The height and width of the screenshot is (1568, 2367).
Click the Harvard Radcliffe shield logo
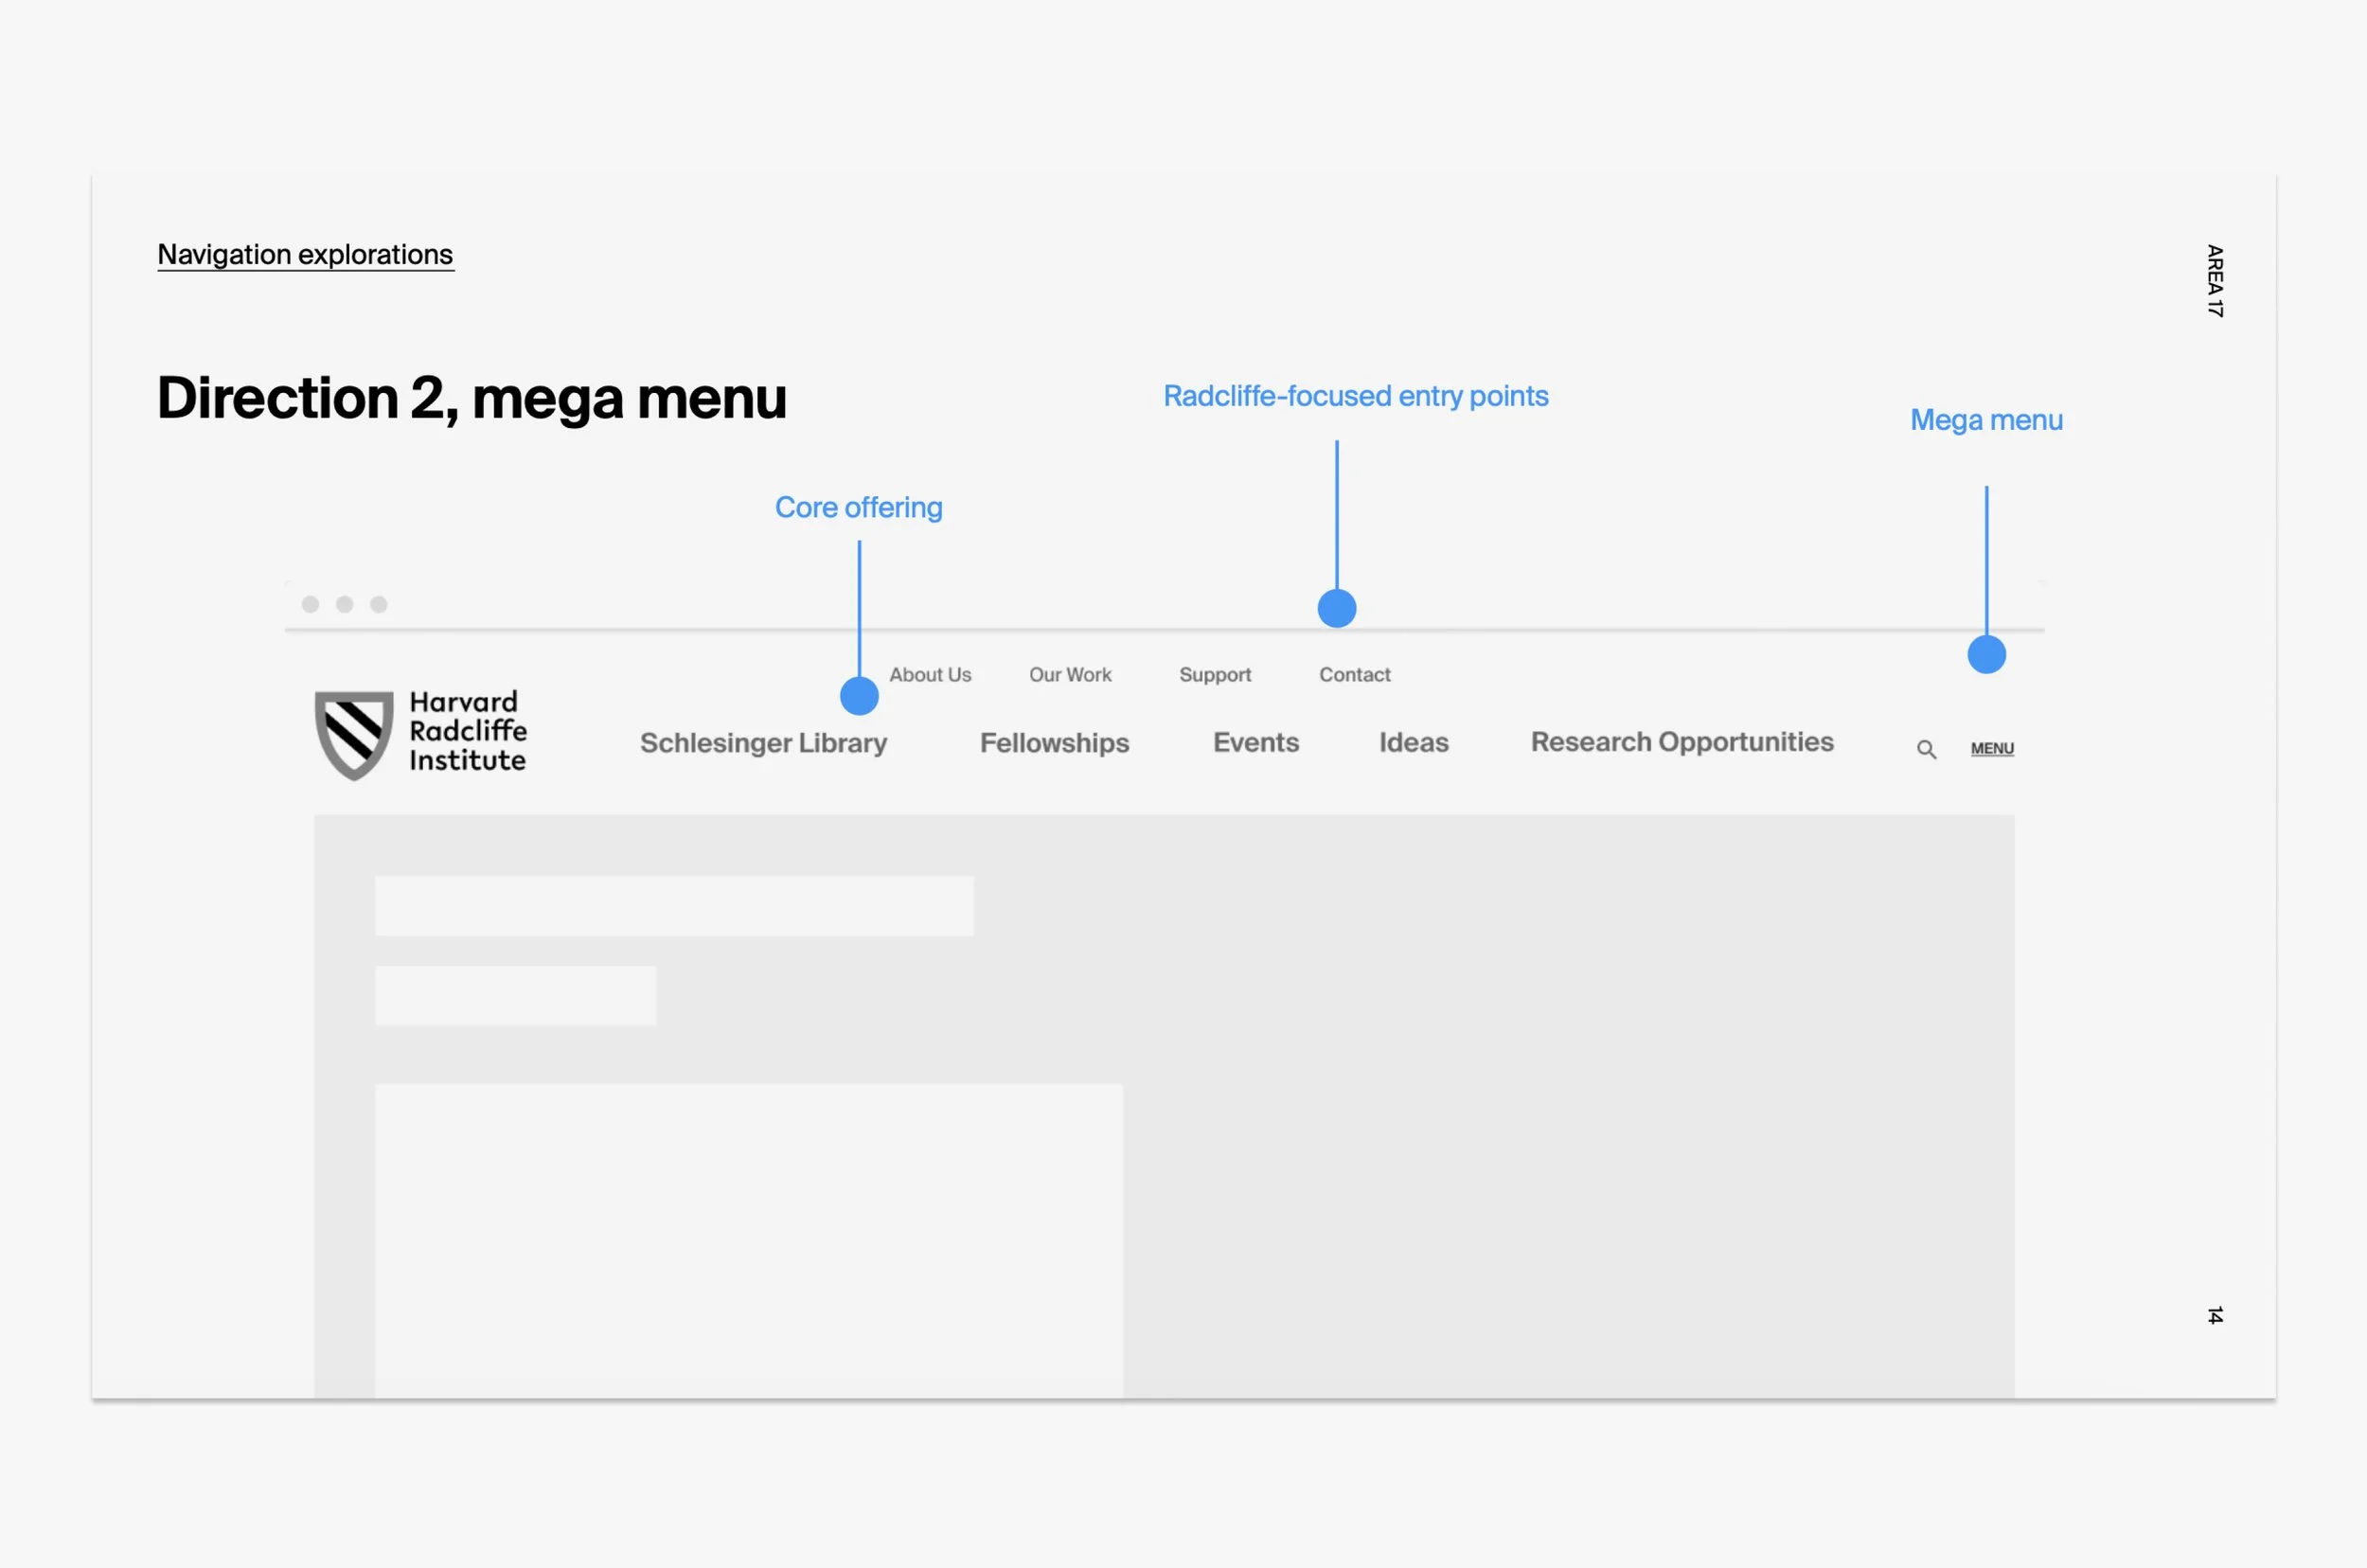(353, 734)
